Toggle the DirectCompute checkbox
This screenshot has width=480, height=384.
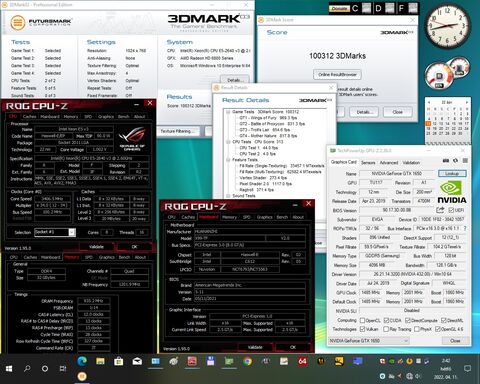tap(408, 320)
